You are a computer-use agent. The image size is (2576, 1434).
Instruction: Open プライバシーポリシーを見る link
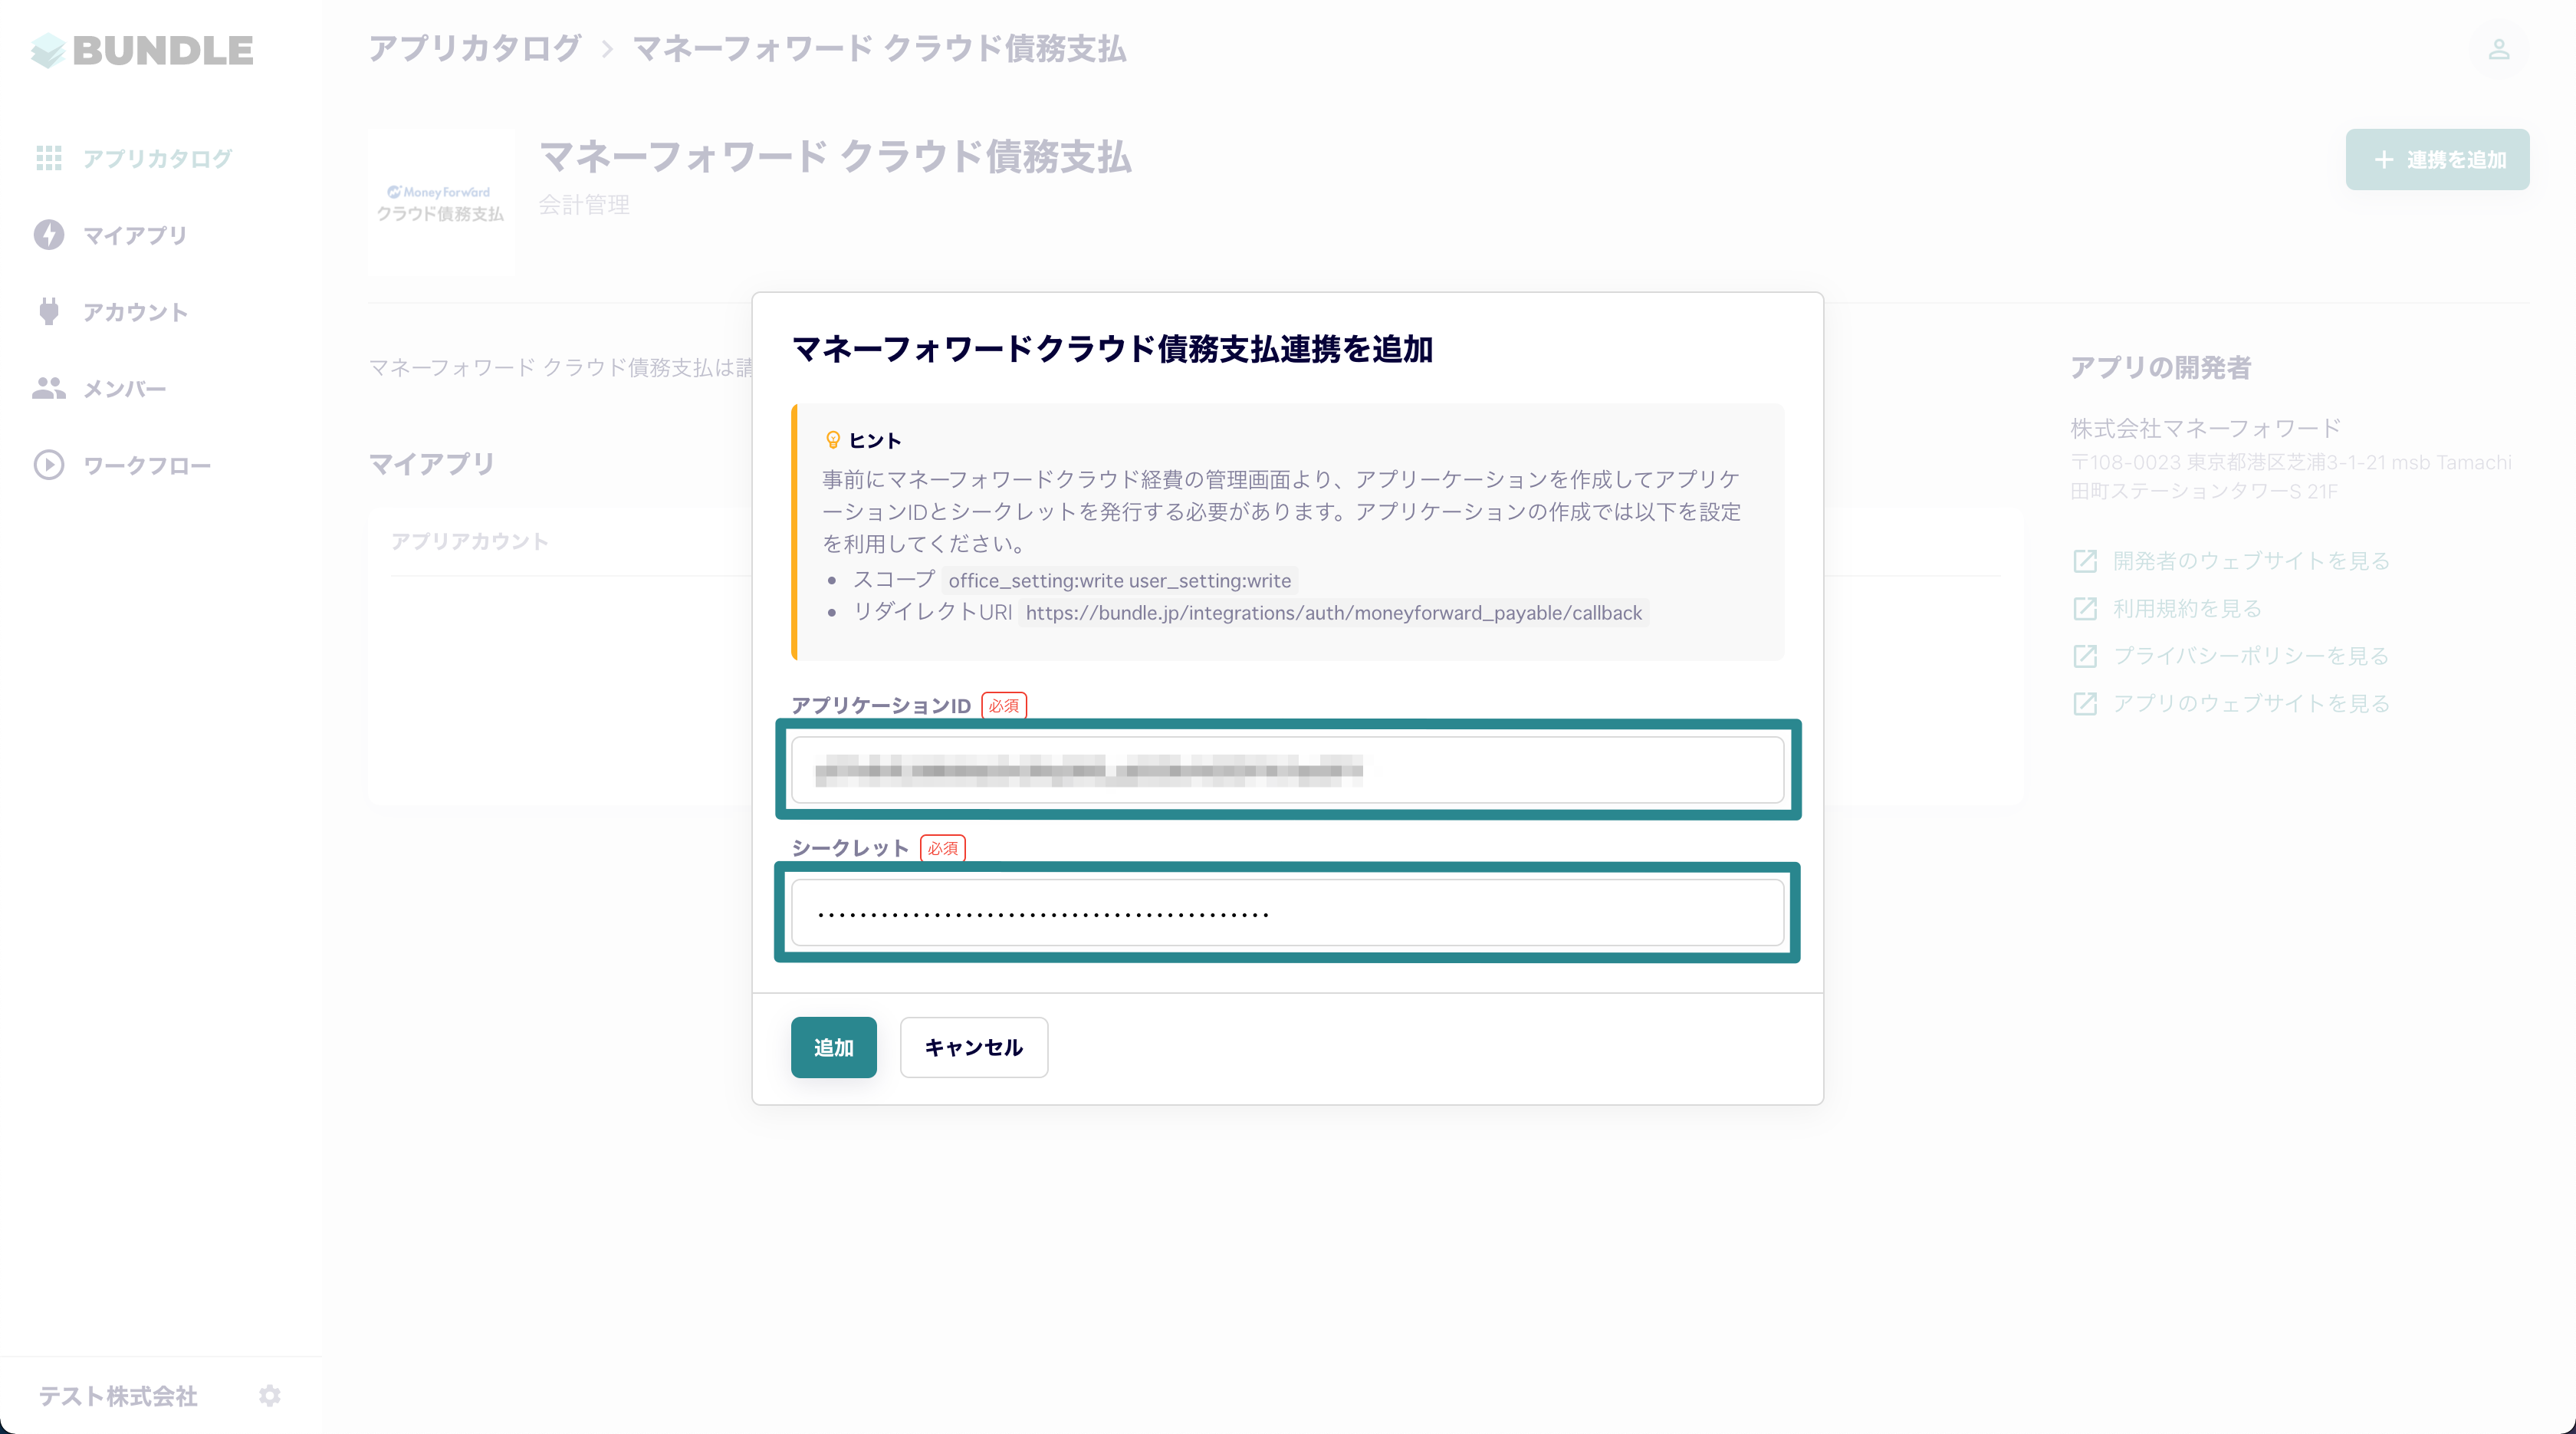tap(2251, 656)
